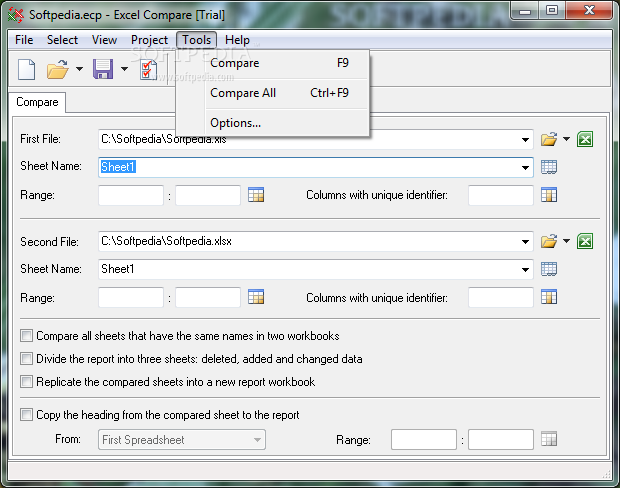Click Second File unique identifier columns field
The image size is (620, 488).
point(501,297)
